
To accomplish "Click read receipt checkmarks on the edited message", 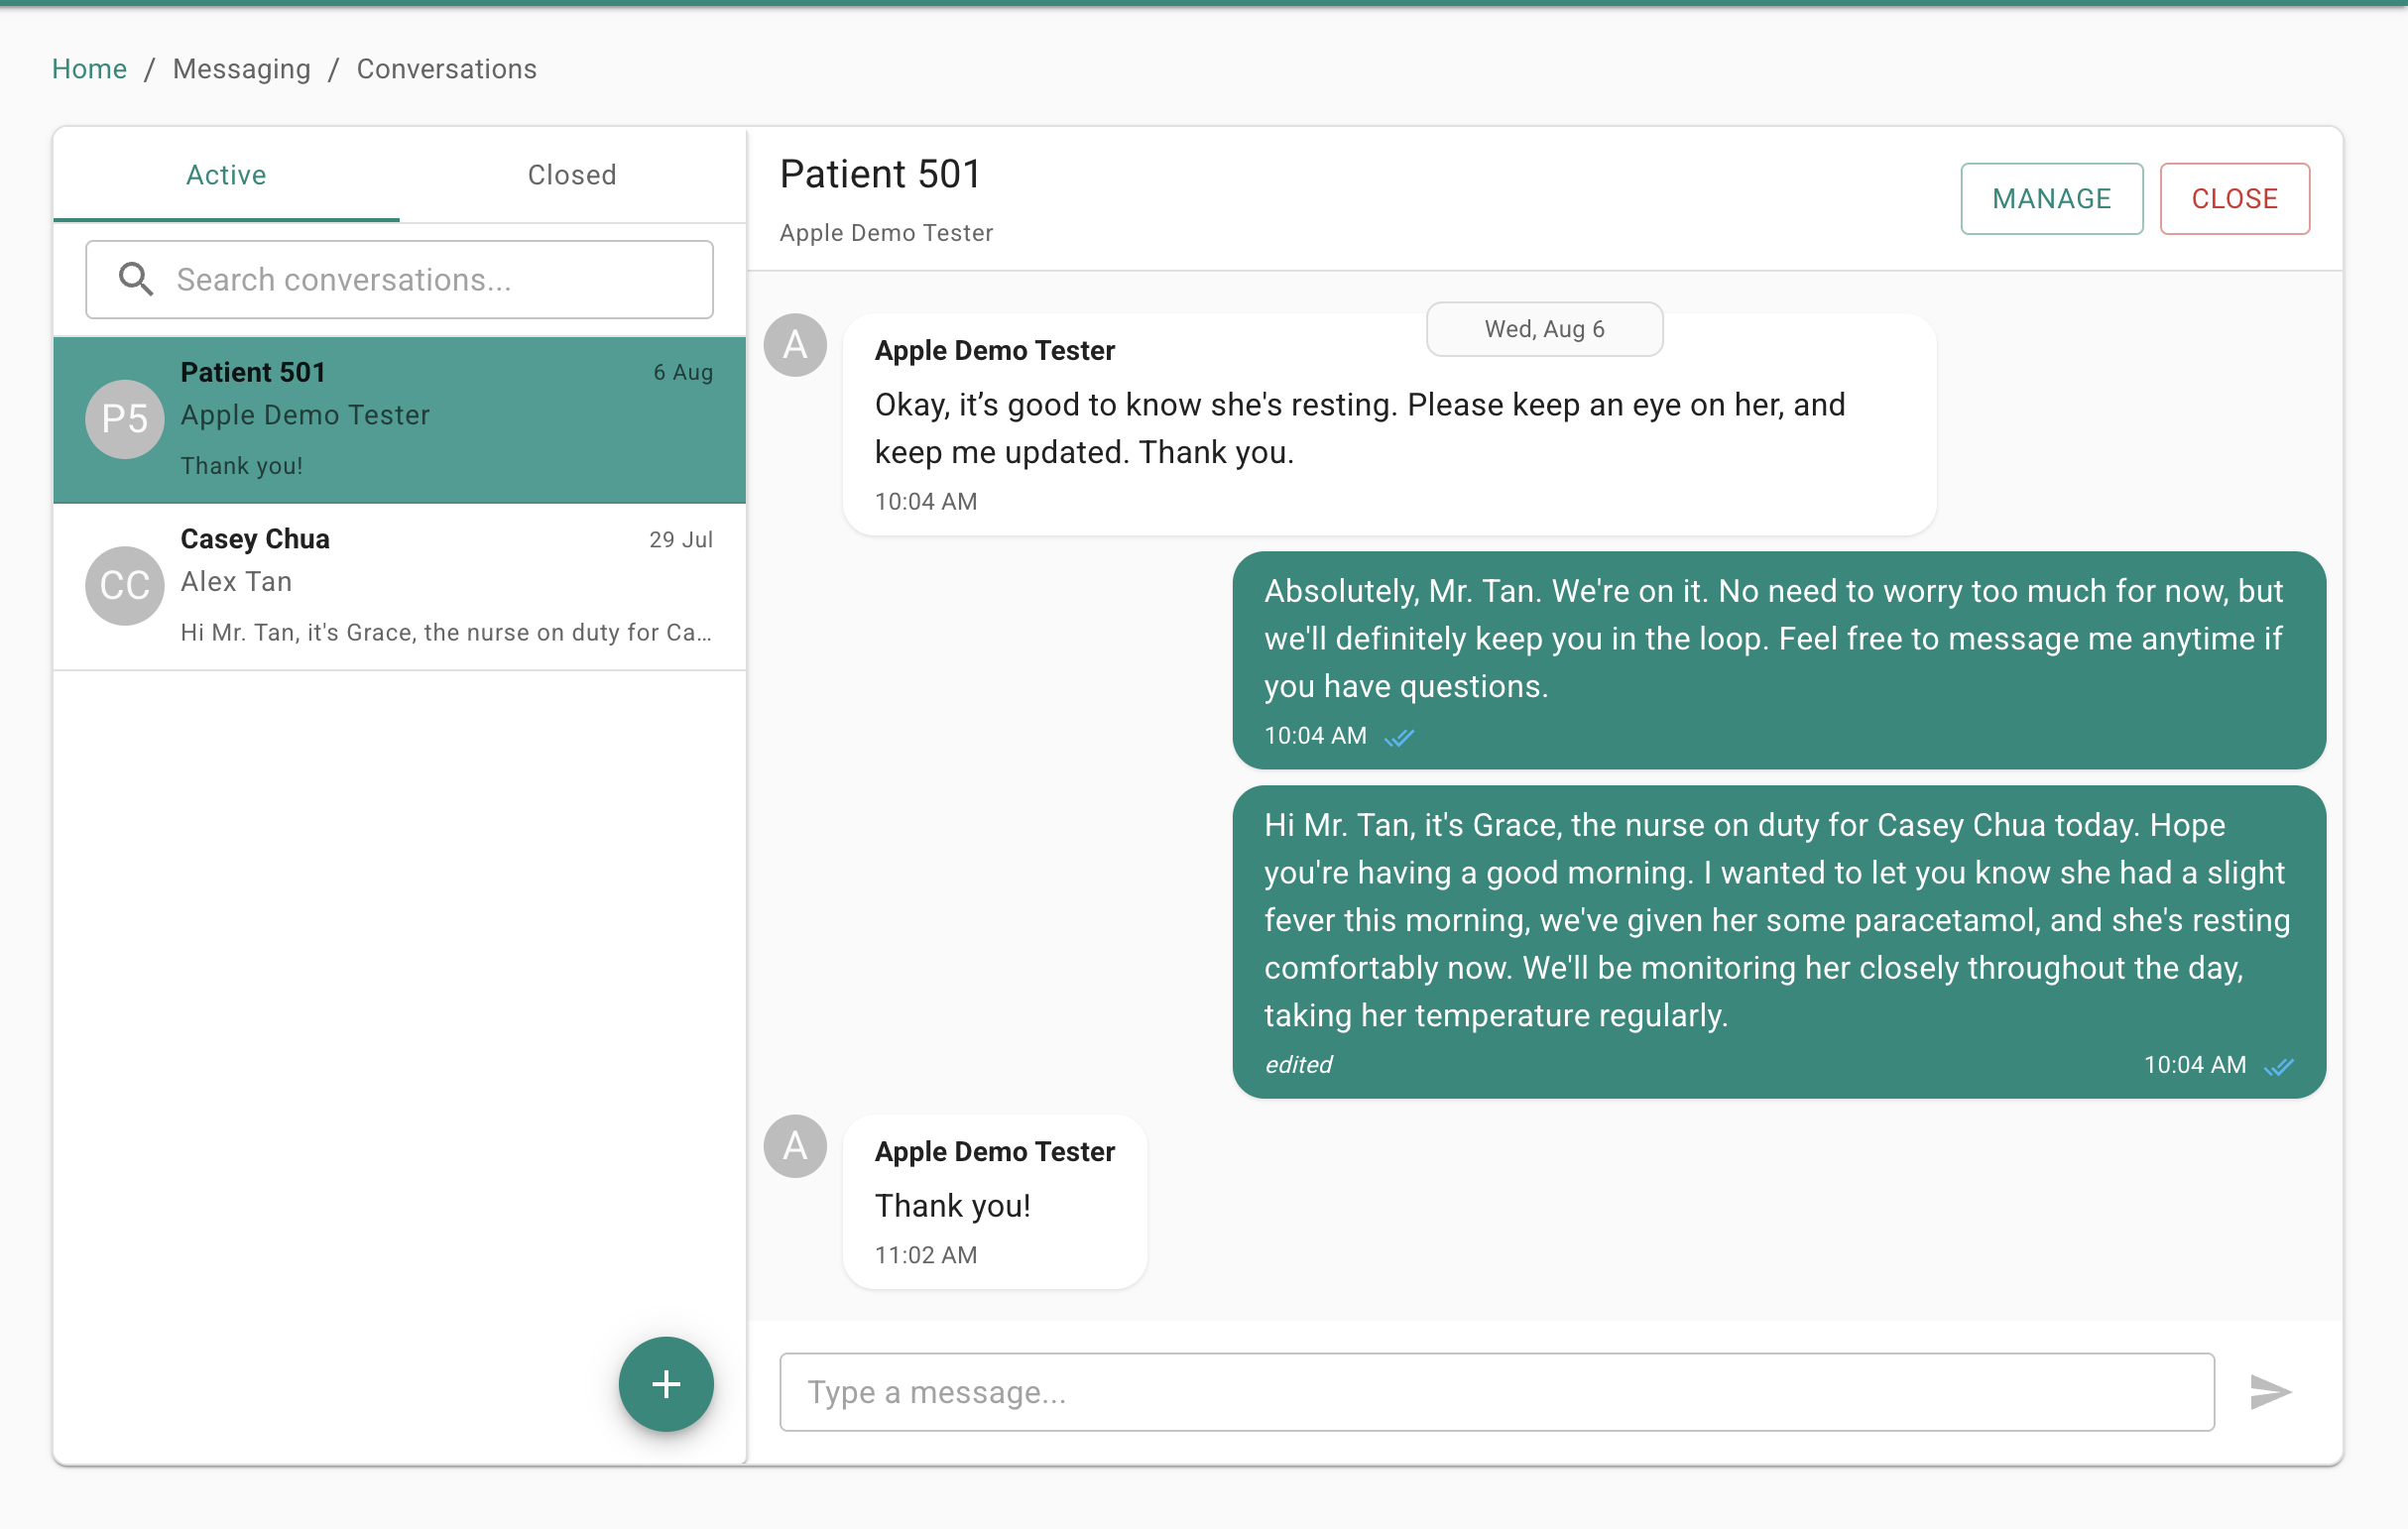I will pyautogui.click(x=2279, y=1066).
